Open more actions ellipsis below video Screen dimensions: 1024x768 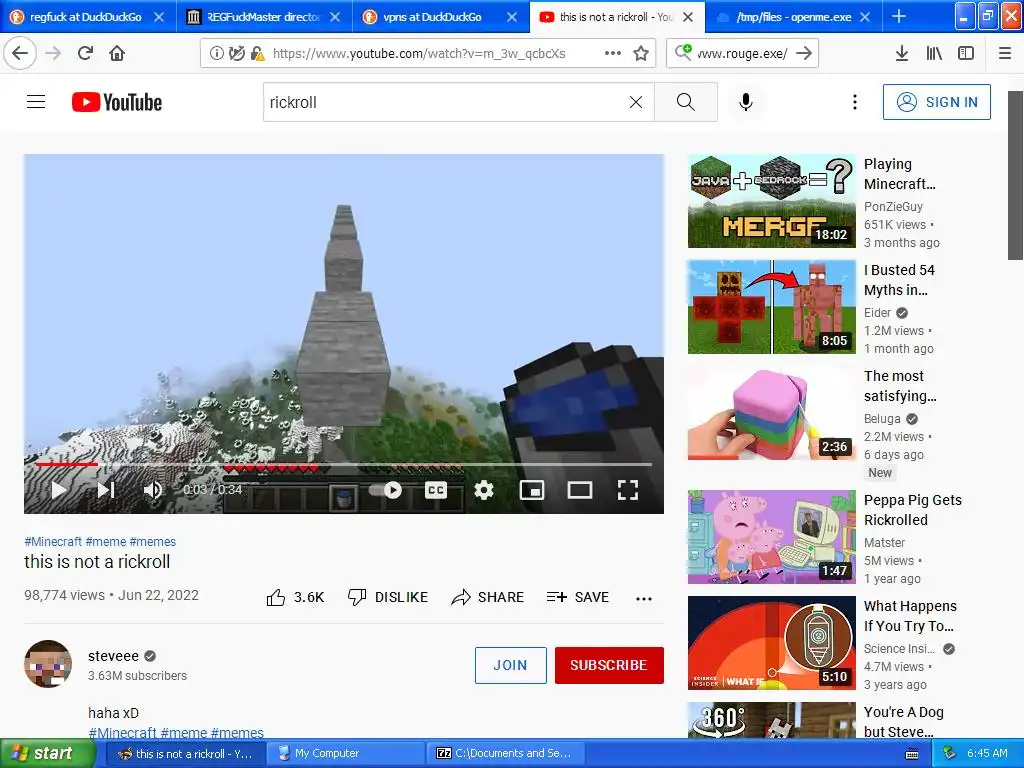pyautogui.click(x=644, y=598)
